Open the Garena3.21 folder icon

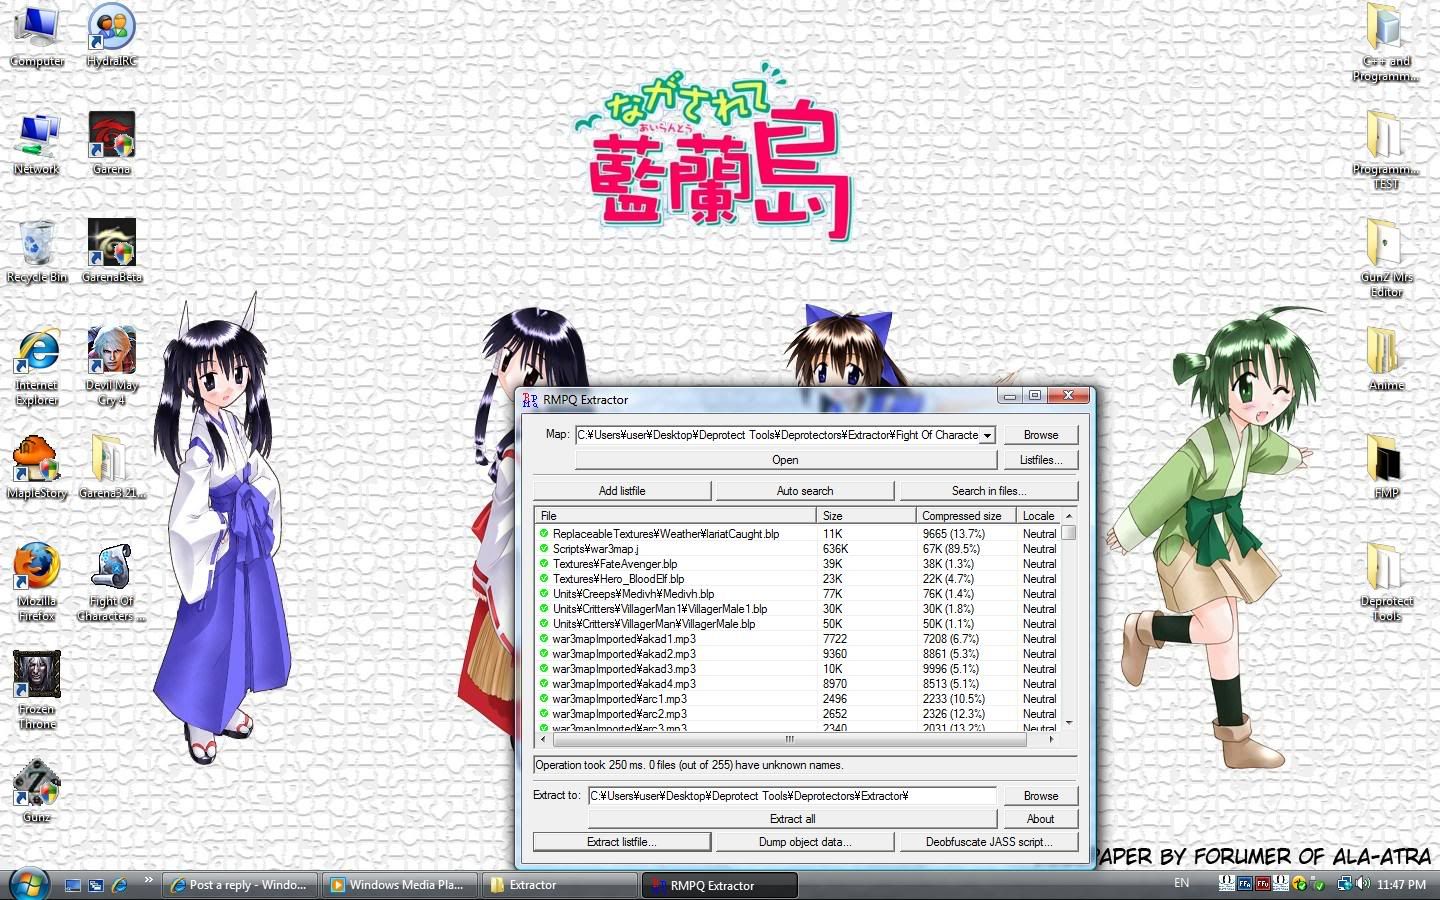click(112, 467)
